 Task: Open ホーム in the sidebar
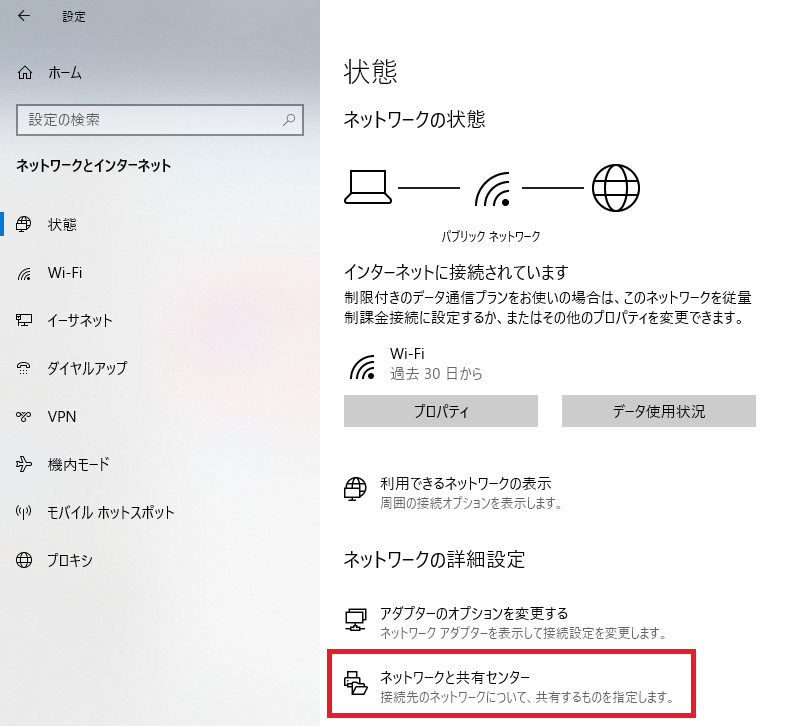point(64,73)
